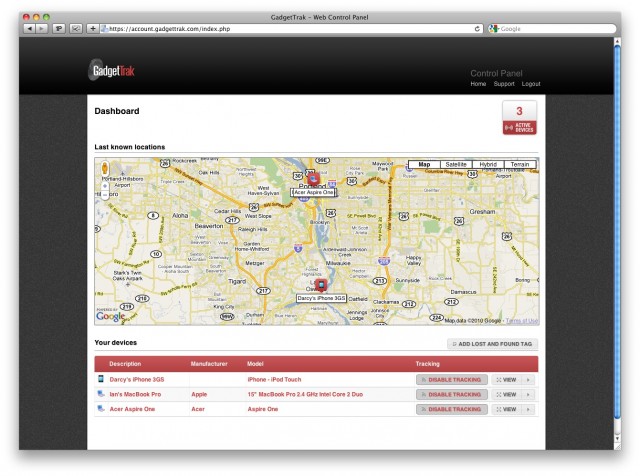640x476 pixels.
Task: Click the add bookmark plus button
Action: click(93, 29)
